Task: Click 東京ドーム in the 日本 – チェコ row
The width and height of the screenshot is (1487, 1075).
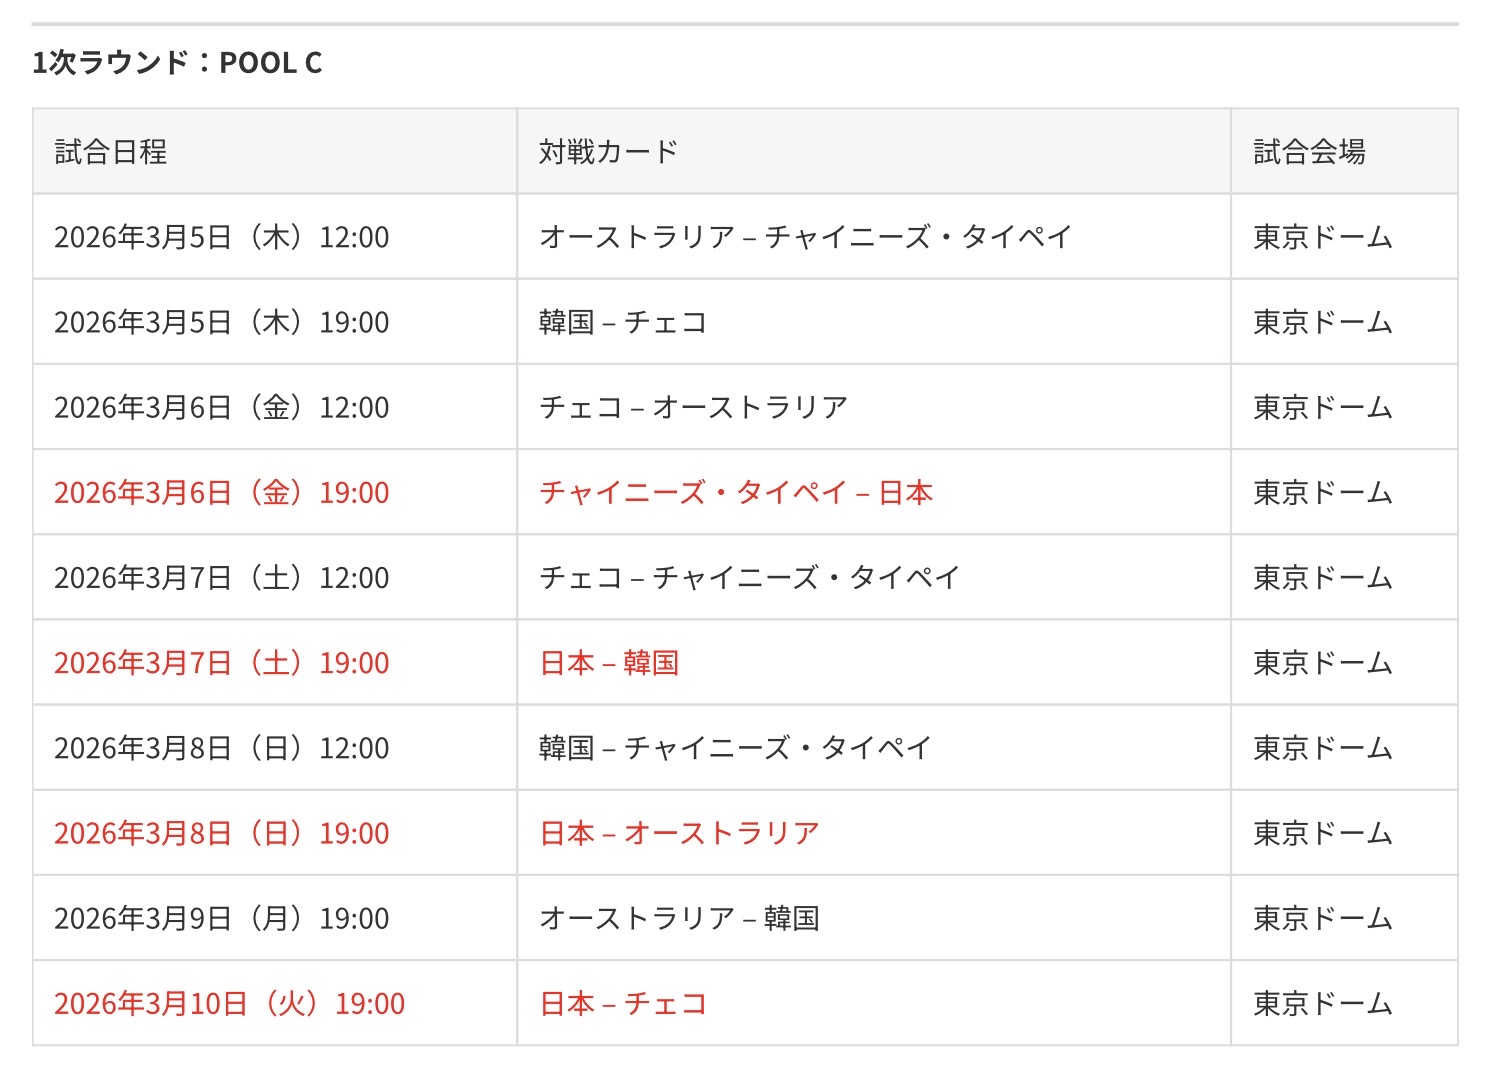Action: 1322,1003
